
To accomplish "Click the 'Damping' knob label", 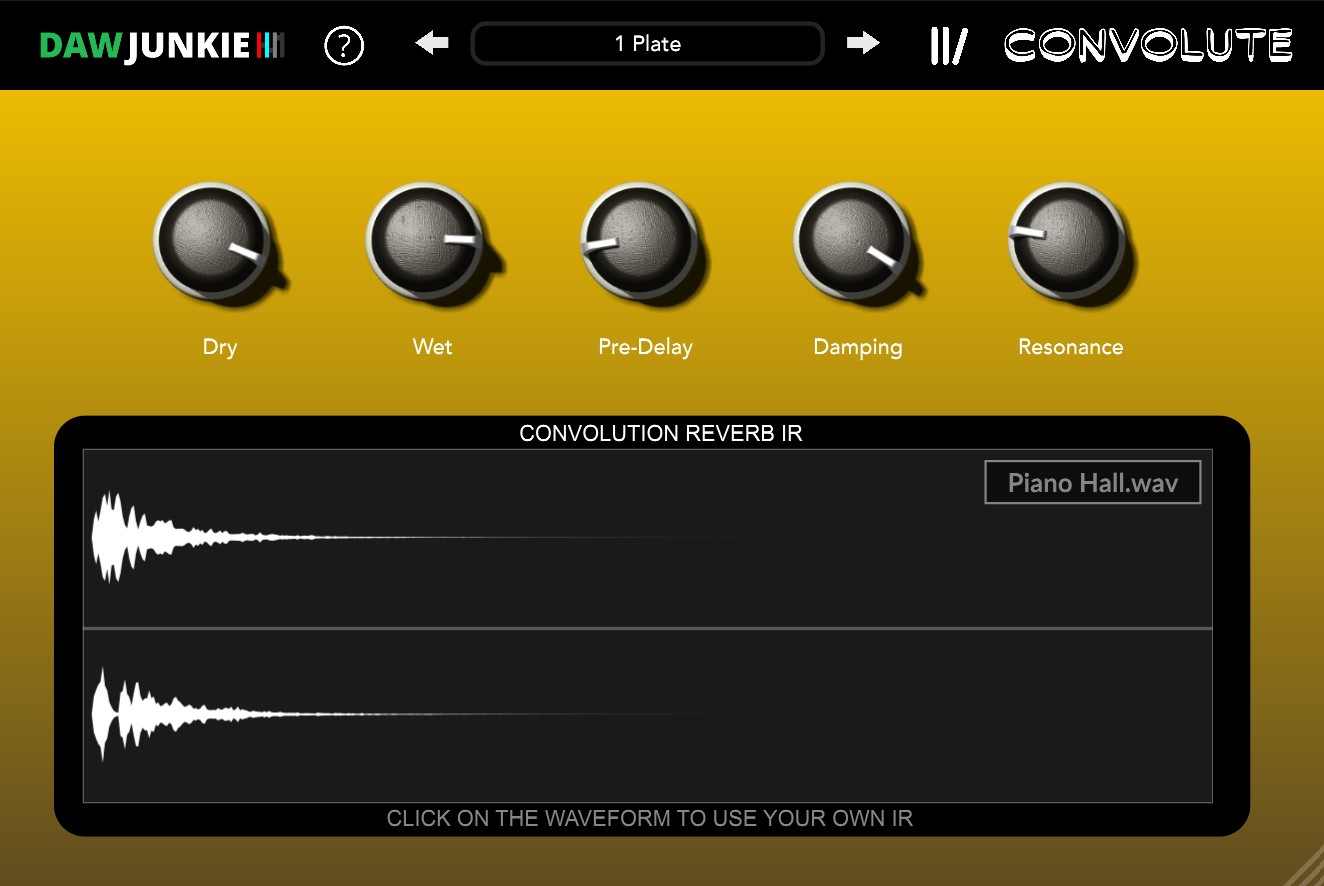I will coord(858,348).
